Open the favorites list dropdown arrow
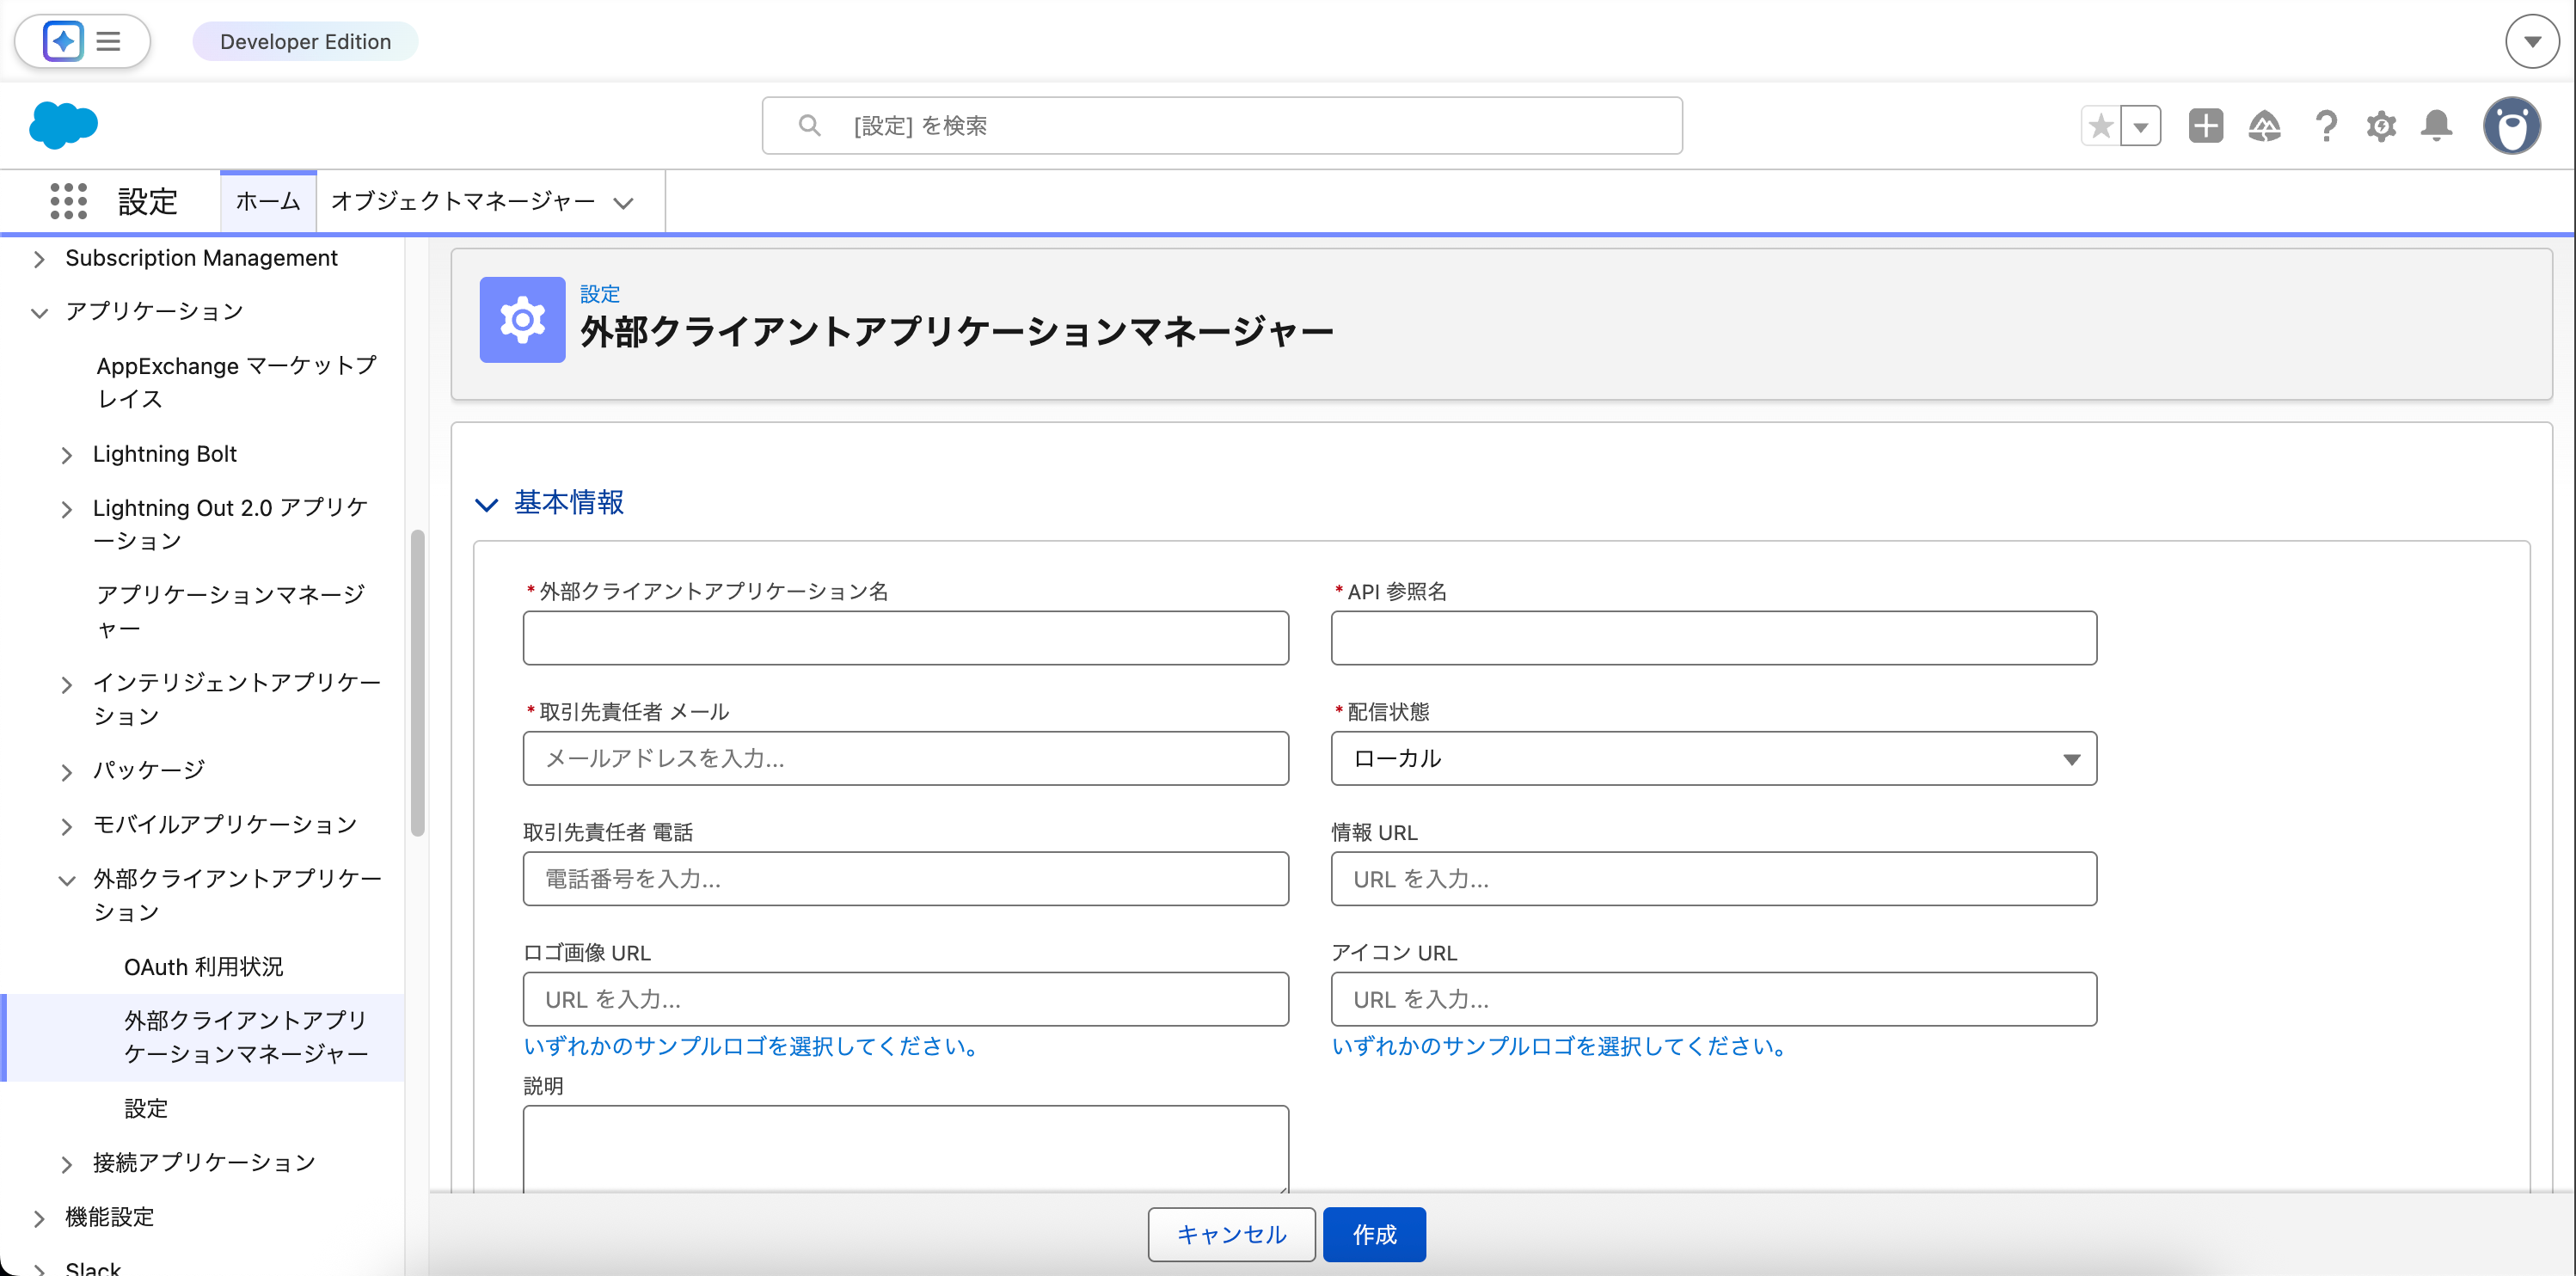This screenshot has height=1276, width=2576. click(2141, 126)
